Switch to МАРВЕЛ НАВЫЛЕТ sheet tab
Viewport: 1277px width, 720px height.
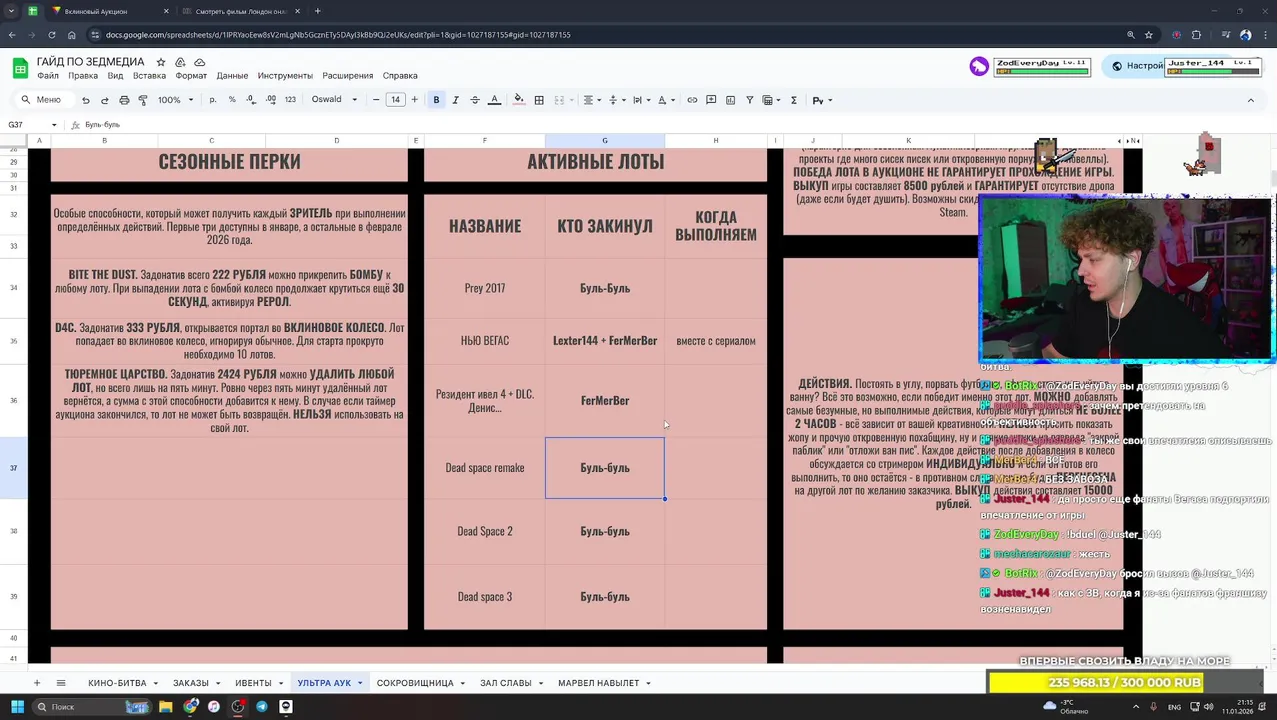598,683
